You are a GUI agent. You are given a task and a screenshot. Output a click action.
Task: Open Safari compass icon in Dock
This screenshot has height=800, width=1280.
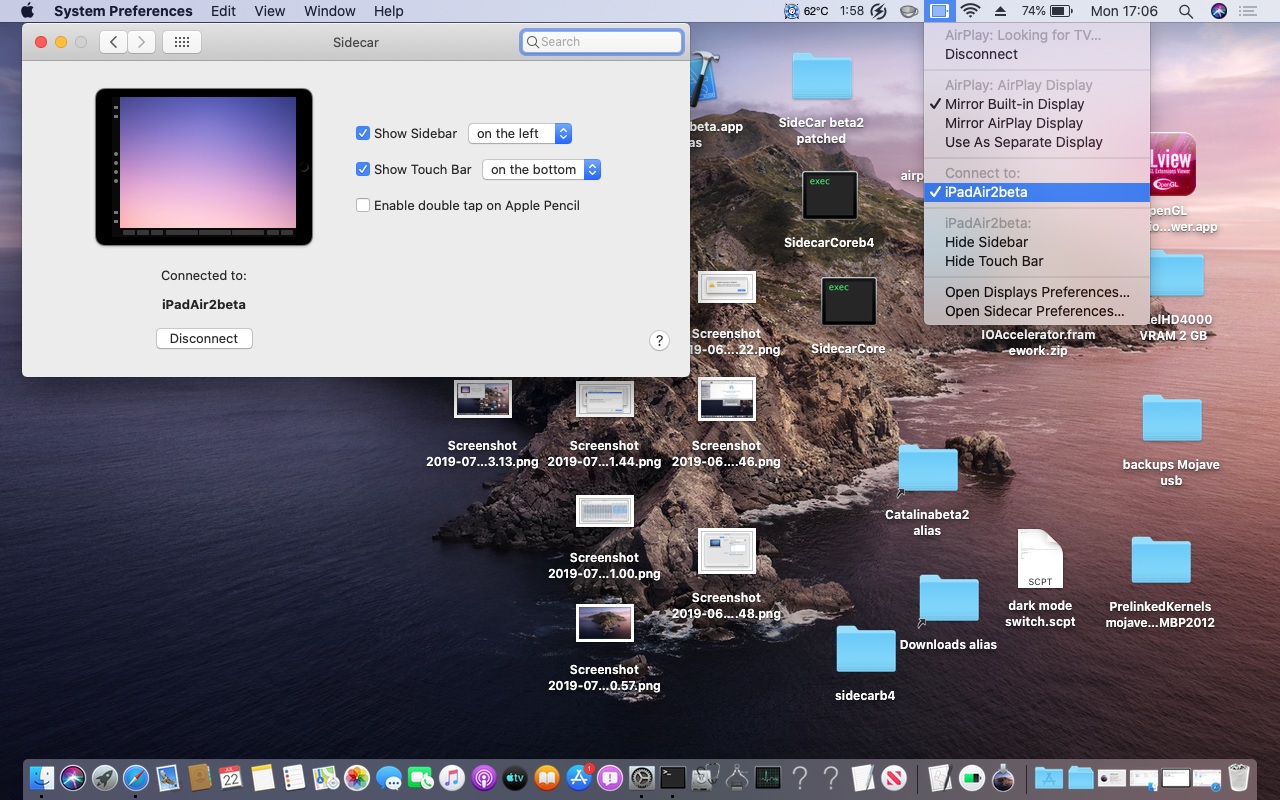136,777
